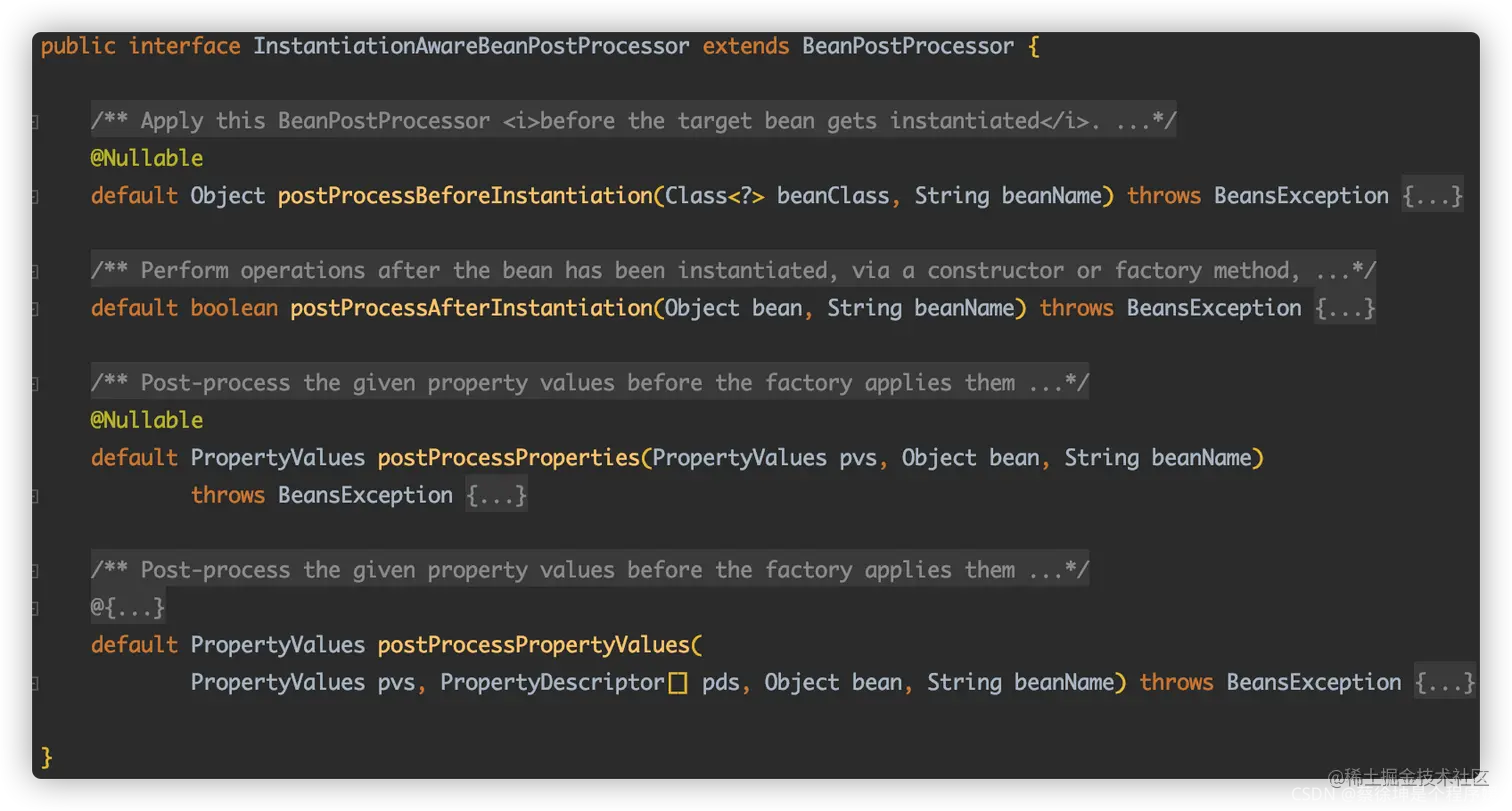Click the method name postProcessAfterInstantiation
Screen dimensions: 1512x811
471,308
